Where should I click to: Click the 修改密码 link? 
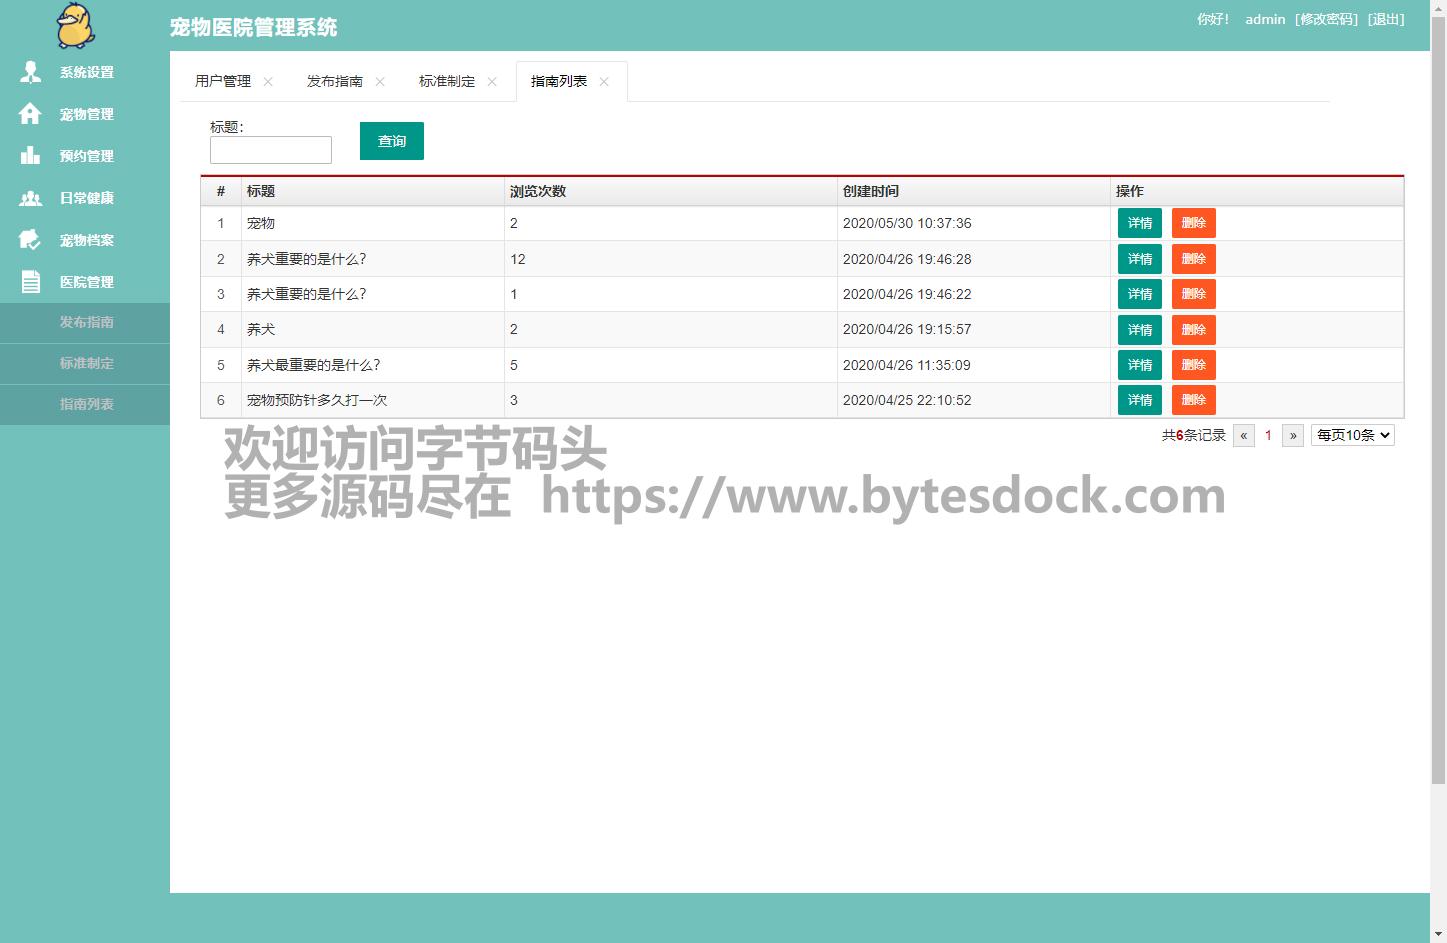pos(1326,19)
